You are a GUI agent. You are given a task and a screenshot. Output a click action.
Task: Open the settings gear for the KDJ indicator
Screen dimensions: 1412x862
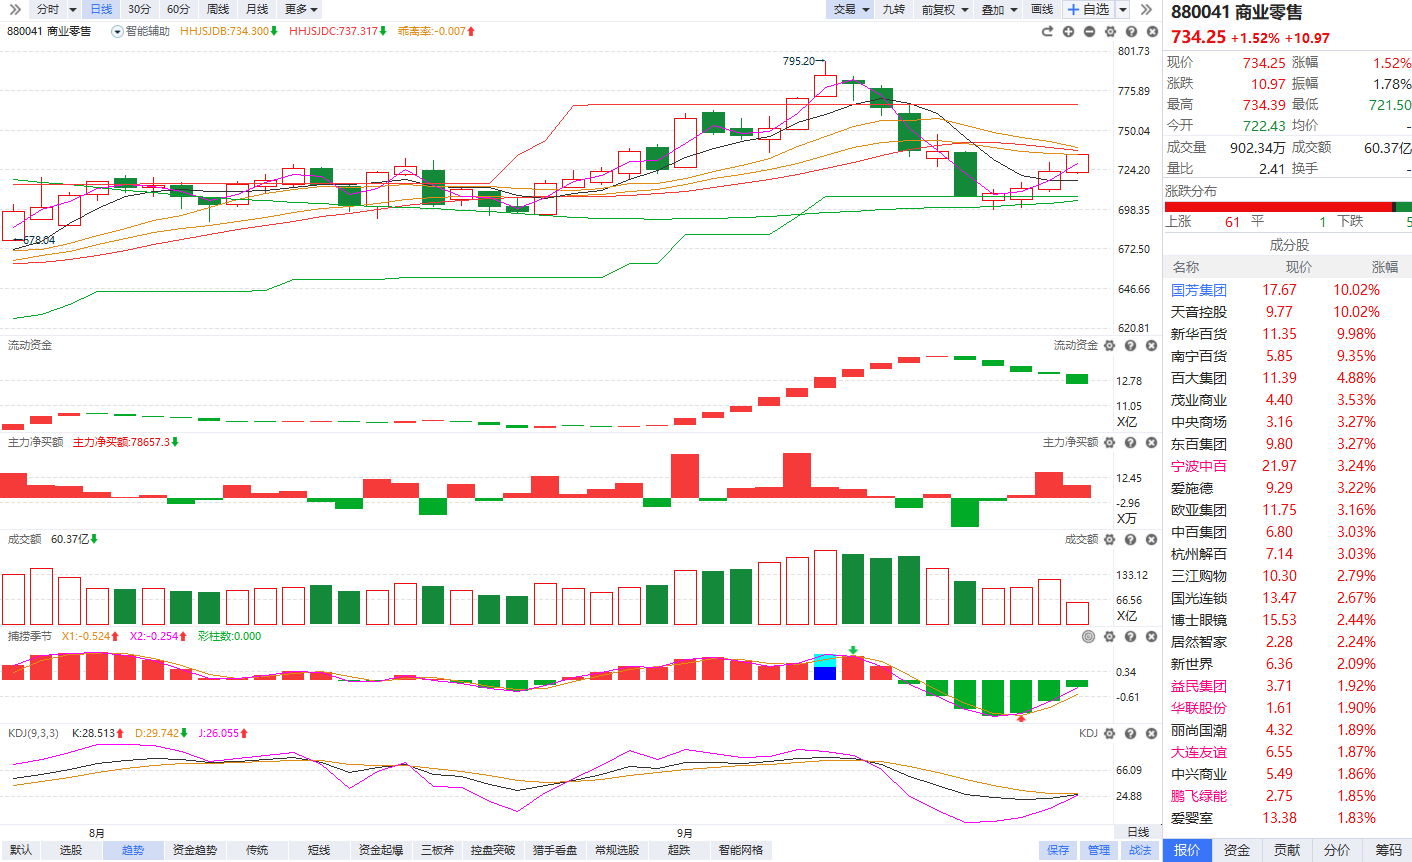click(1109, 734)
